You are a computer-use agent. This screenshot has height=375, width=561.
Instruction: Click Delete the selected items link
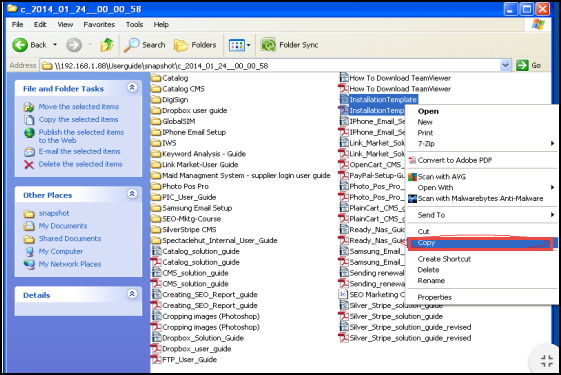81,164
